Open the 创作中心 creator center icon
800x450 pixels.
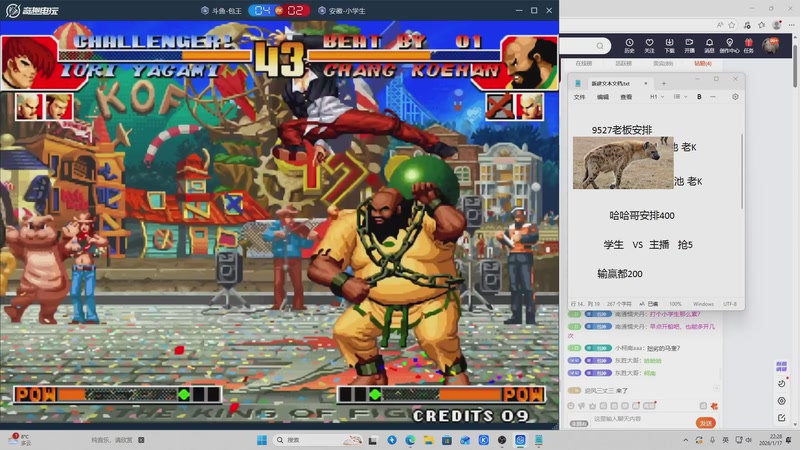pos(730,46)
